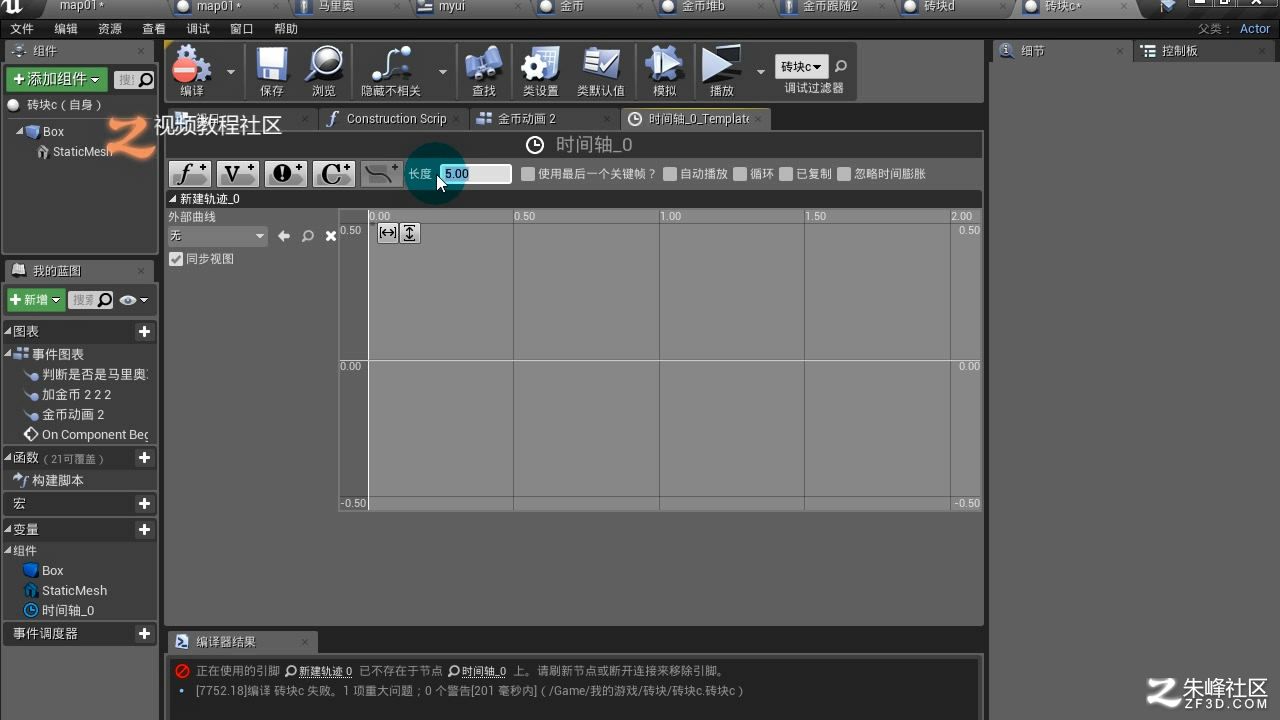Click the use selected asset arrow icon
Viewport: 1280px width, 720px height.
284,236
